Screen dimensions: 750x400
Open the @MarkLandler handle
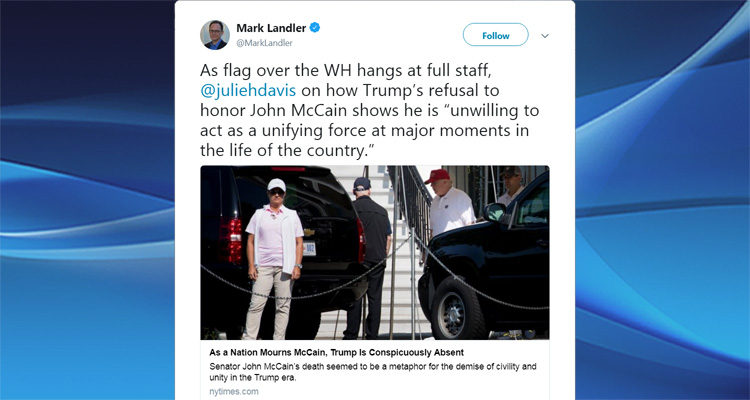click(x=264, y=43)
